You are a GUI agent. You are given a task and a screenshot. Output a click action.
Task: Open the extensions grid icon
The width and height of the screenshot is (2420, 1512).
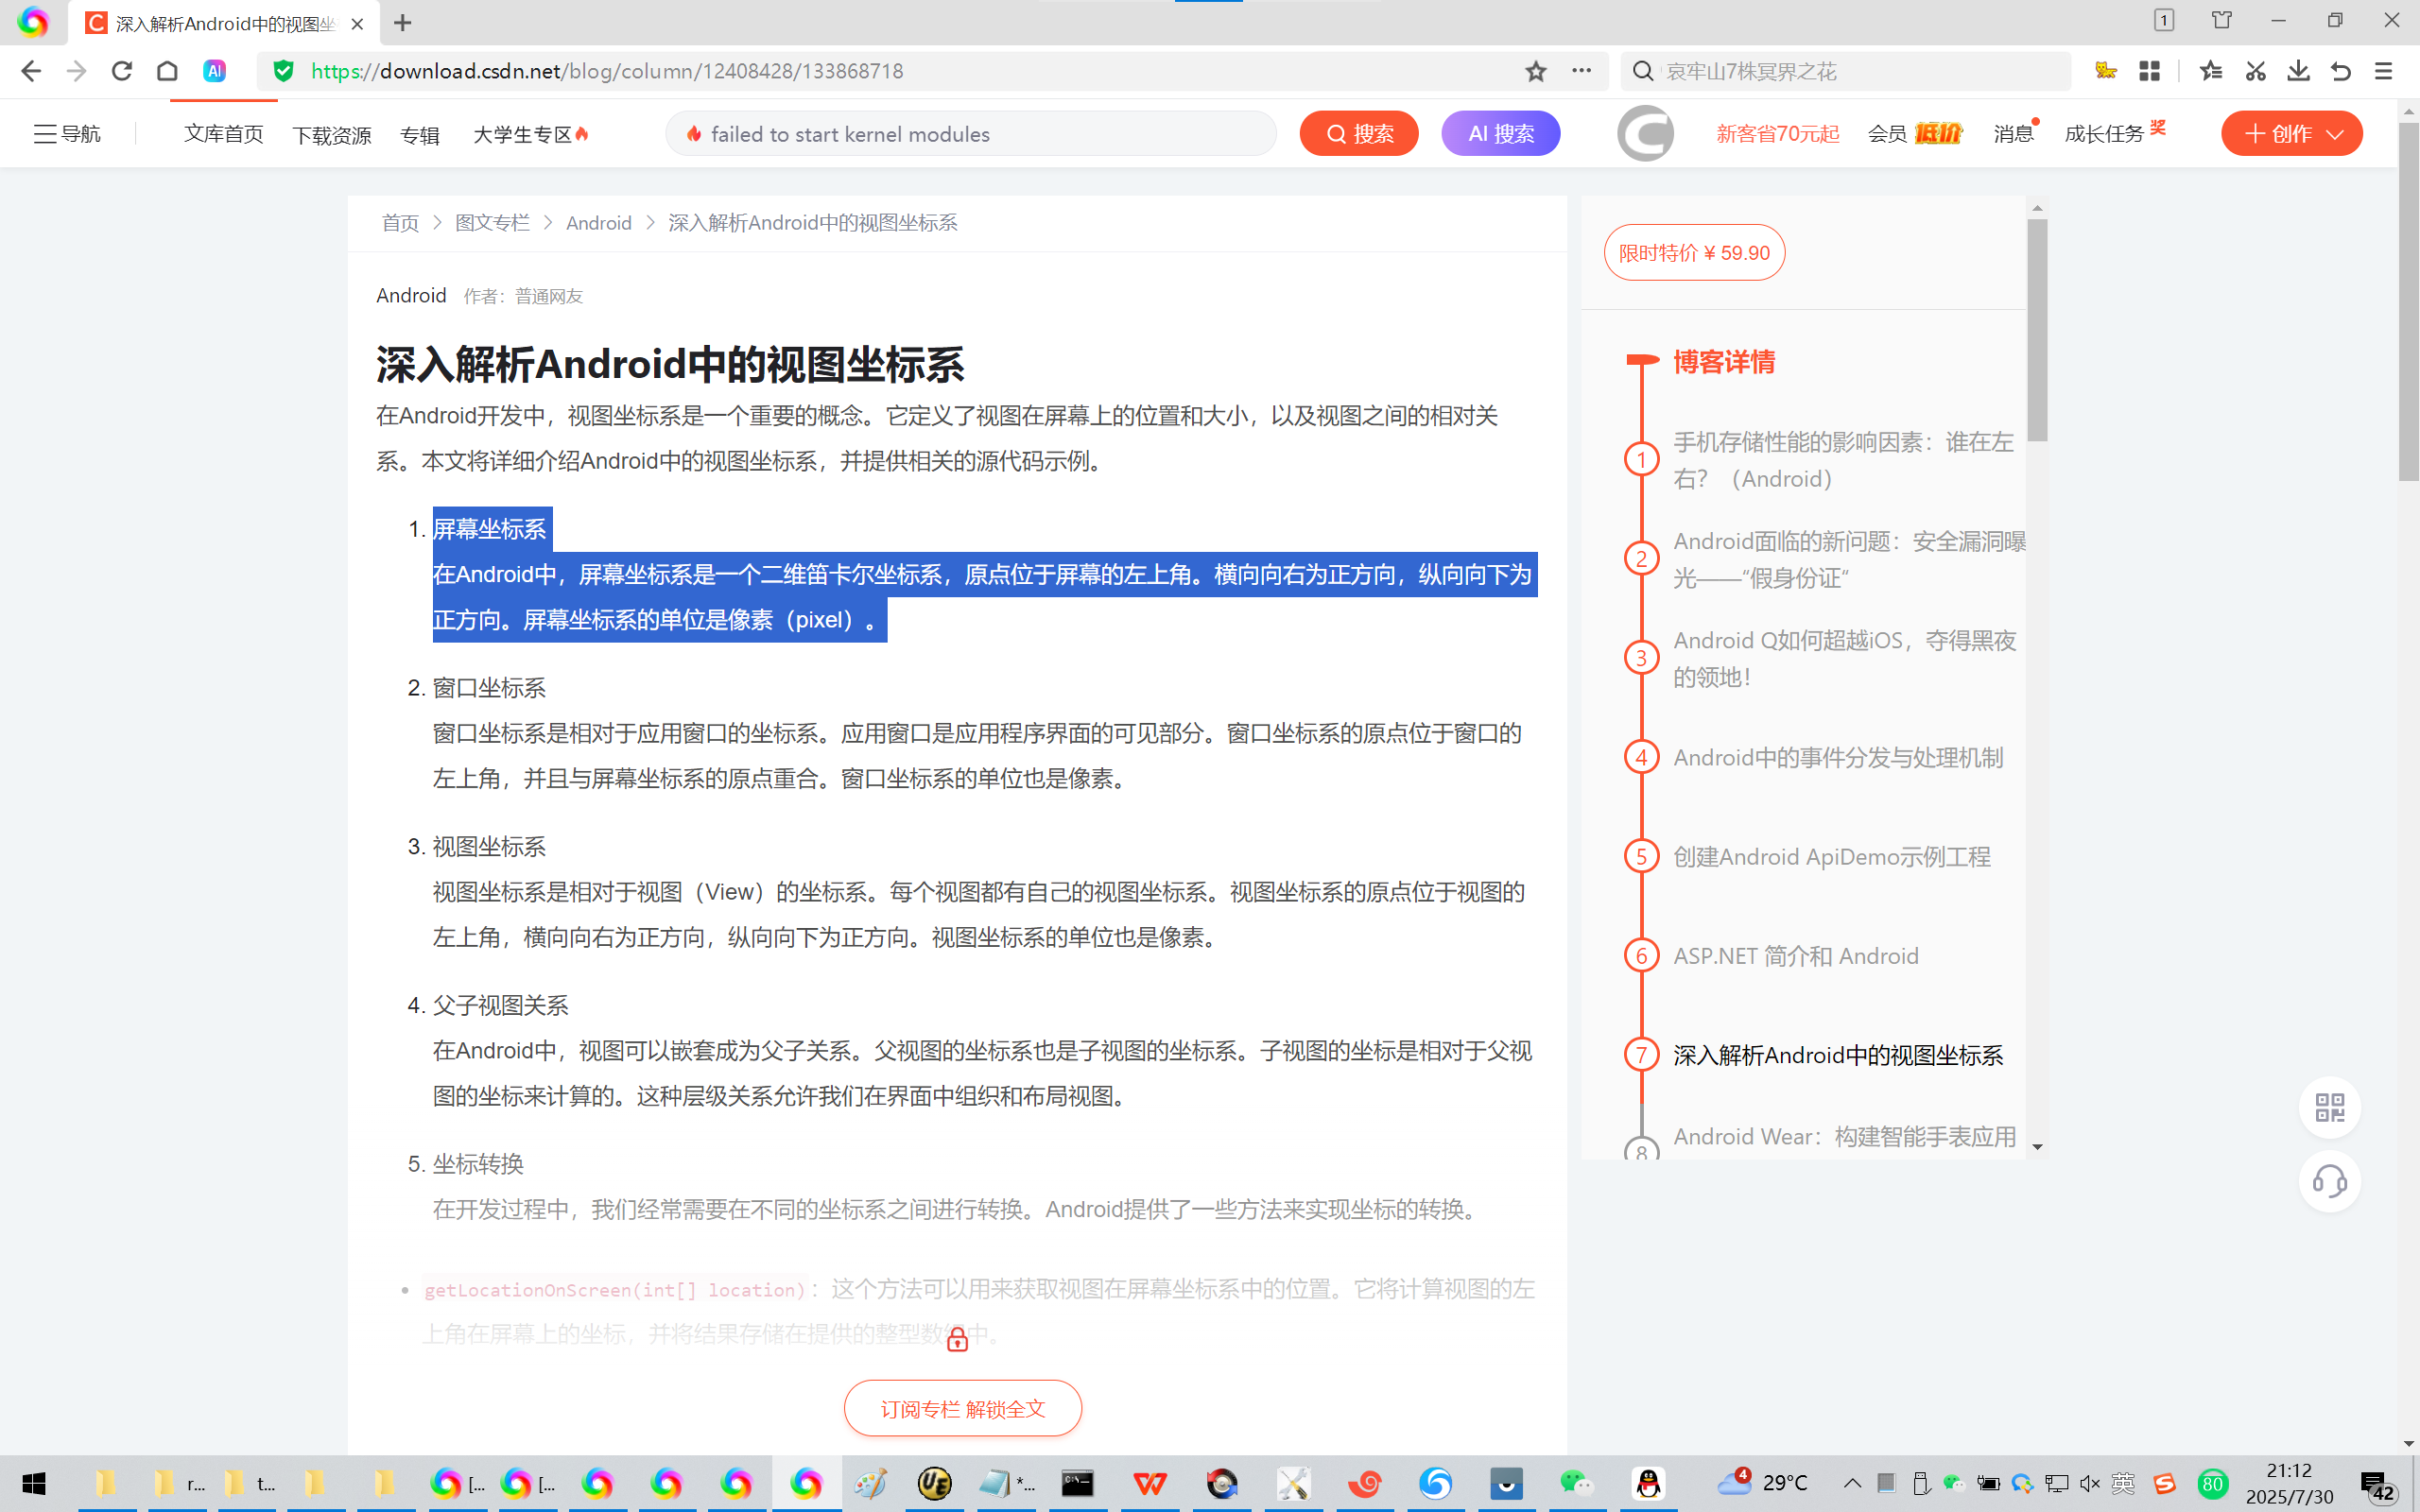[2149, 71]
